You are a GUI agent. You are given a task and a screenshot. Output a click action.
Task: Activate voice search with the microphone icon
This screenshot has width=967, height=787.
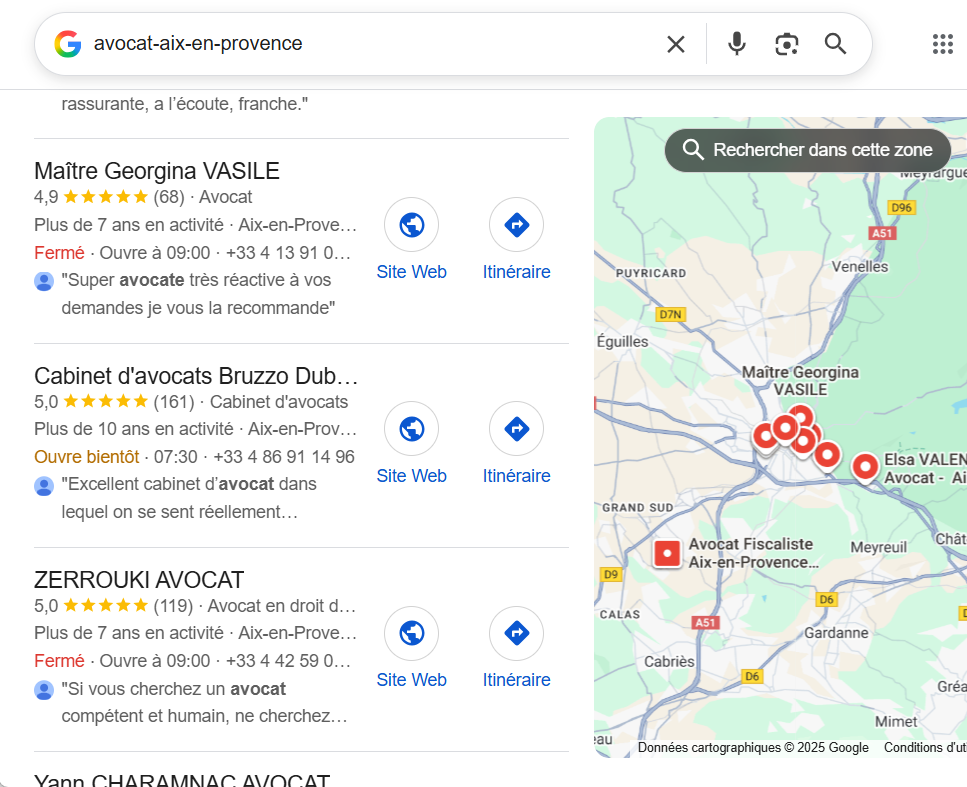(737, 44)
